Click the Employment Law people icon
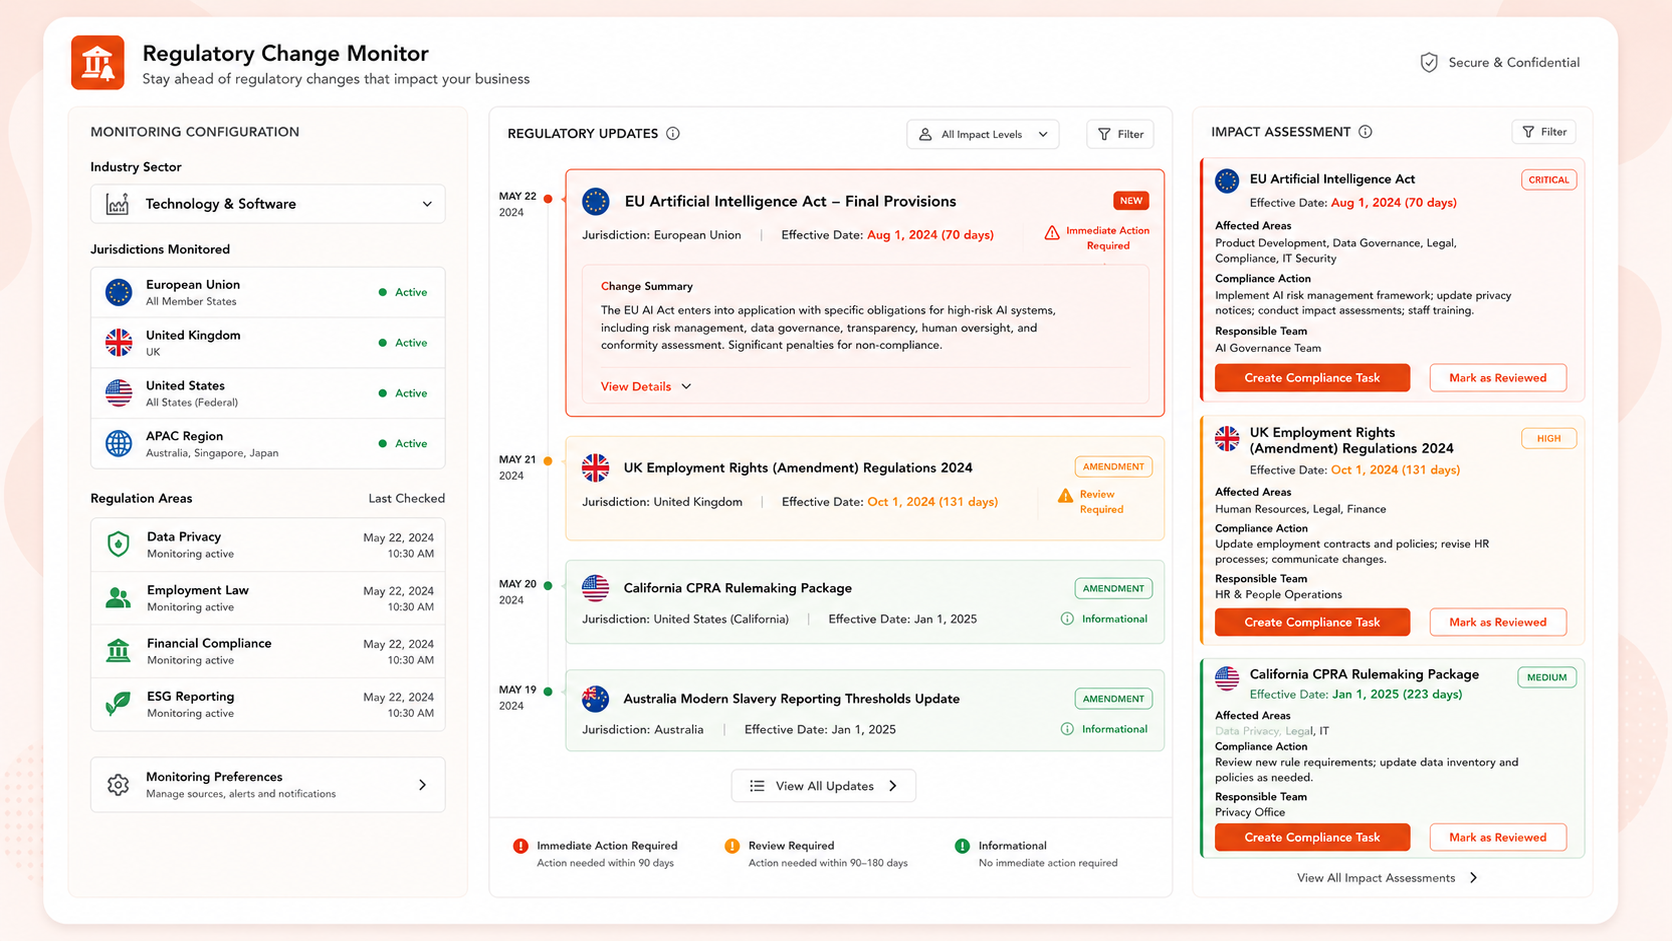1672x941 pixels. pos(118,598)
